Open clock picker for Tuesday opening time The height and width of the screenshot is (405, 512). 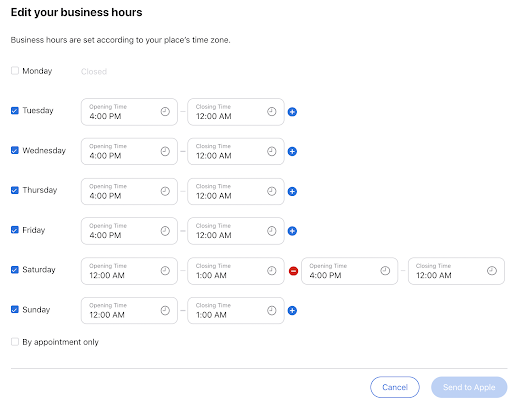click(x=165, y=112)
